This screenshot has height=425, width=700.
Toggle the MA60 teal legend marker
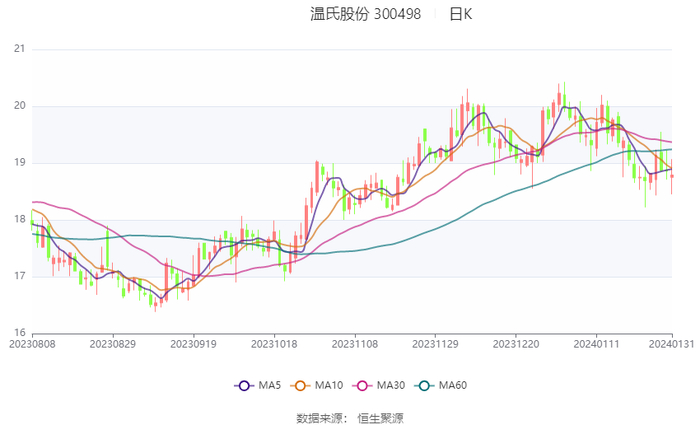click(x=424, y=386)
